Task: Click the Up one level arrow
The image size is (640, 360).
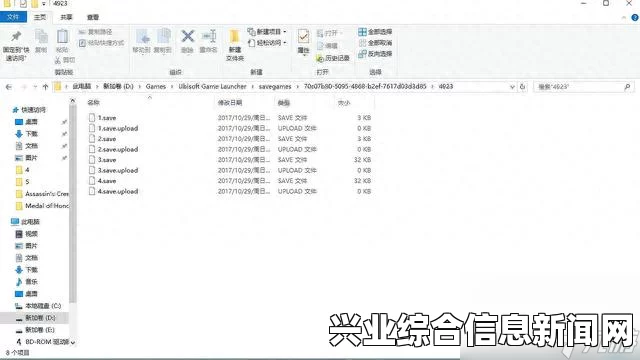Action: tap(45, 87)
